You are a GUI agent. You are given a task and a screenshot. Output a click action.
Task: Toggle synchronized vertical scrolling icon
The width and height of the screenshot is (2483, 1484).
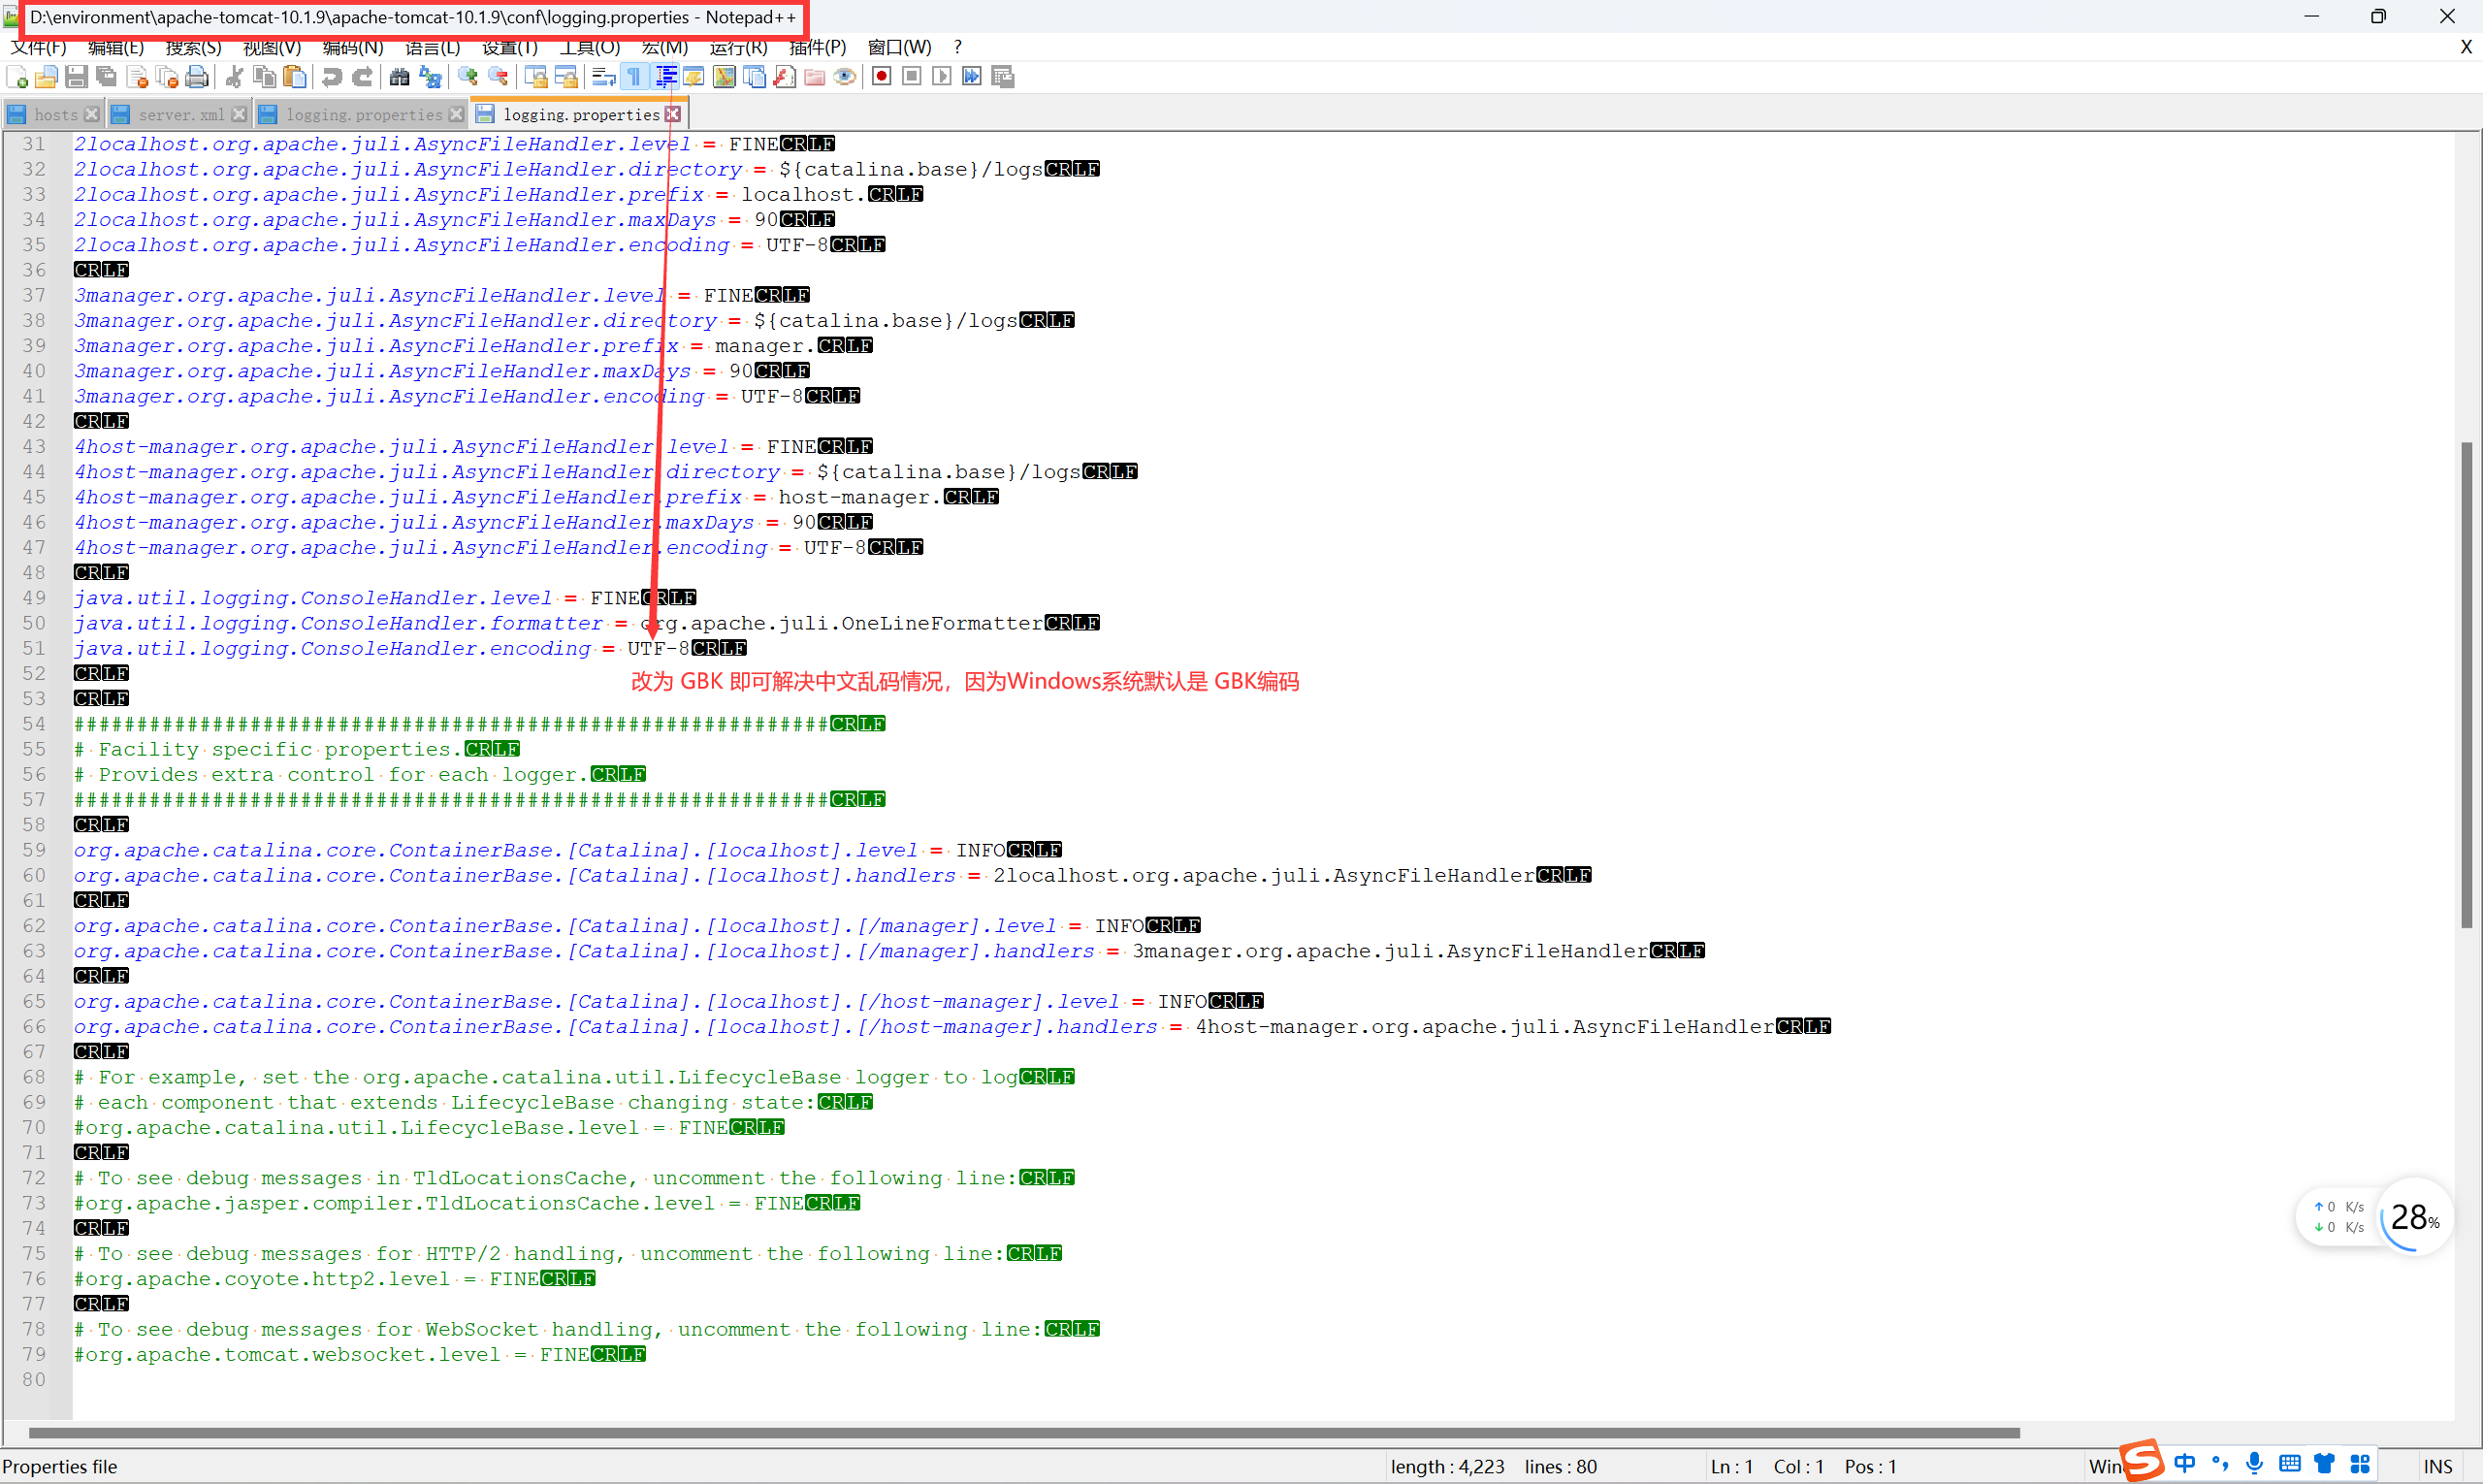535,77
